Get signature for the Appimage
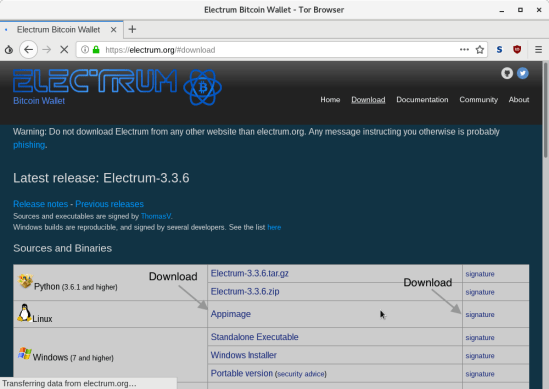 pos(480,314)
